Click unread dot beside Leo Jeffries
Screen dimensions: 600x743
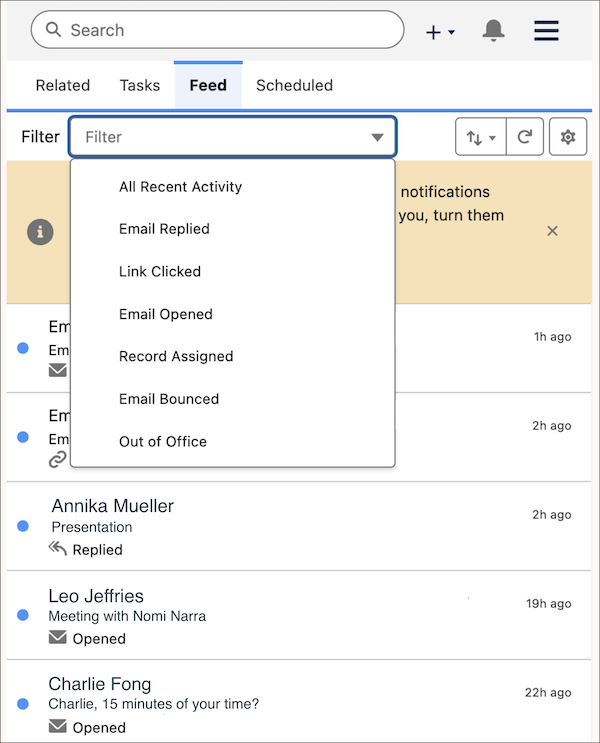(x=23, y=615)
